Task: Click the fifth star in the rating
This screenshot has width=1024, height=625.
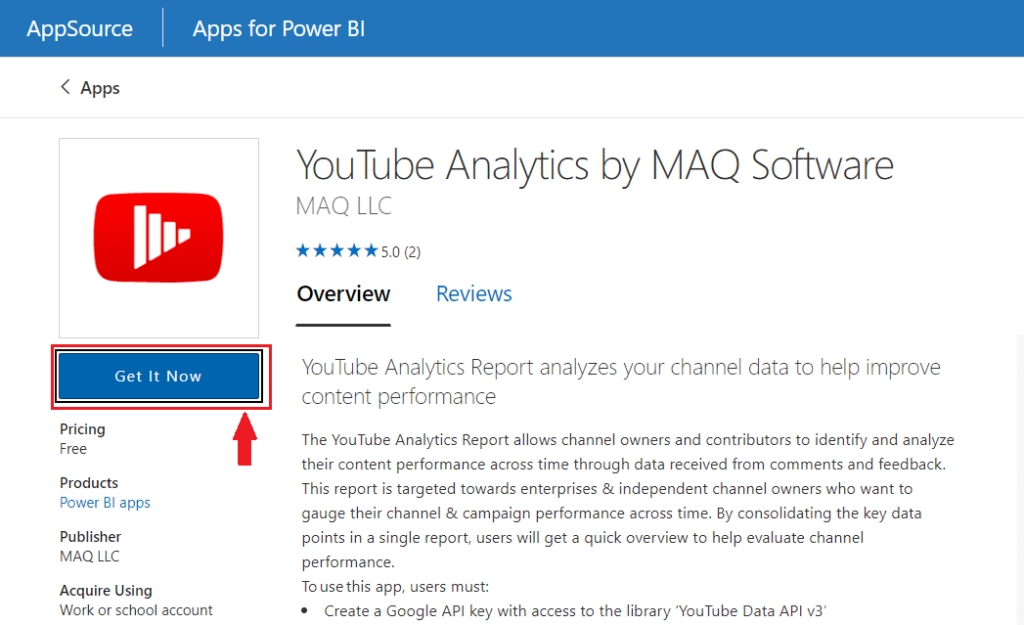Action: pos(371,251)
